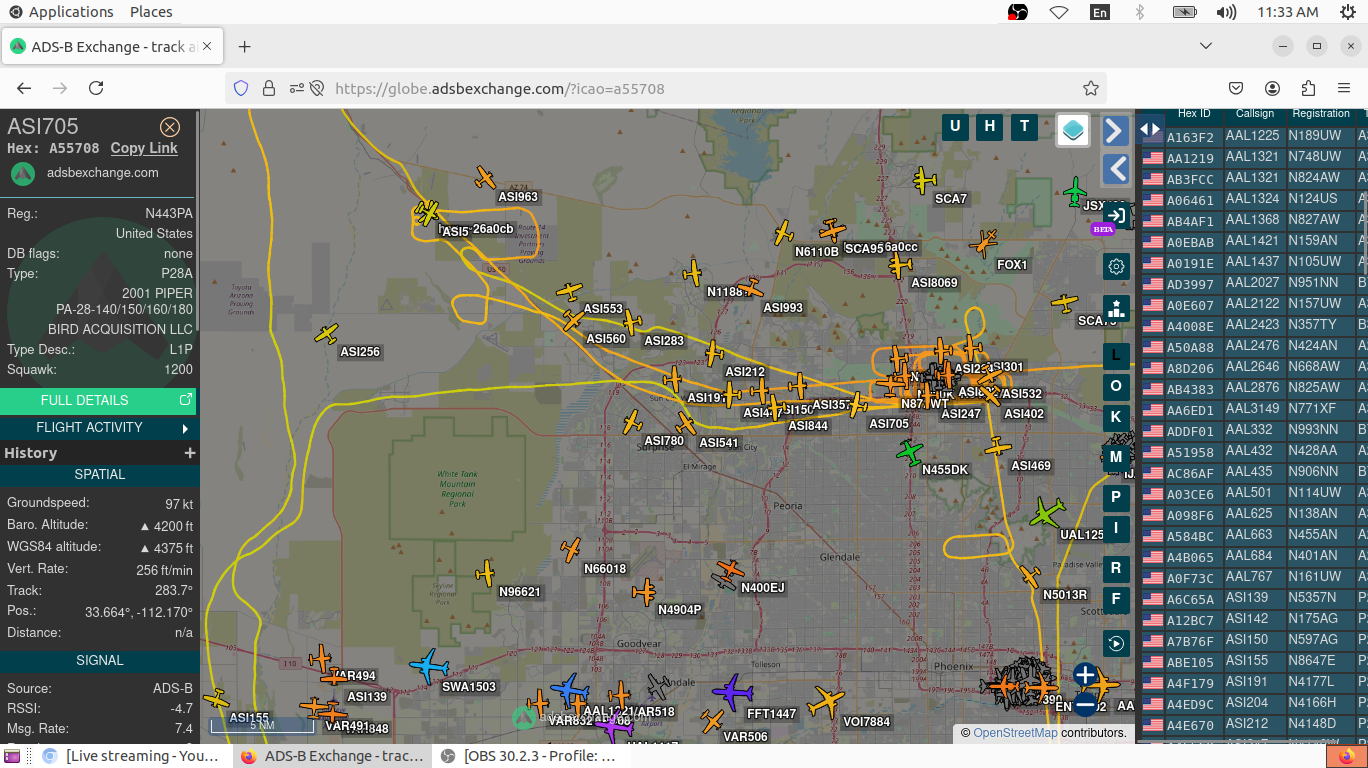Click the aircraft list column toggle arrows
Screen dimensions: 1368x768
1150,129
